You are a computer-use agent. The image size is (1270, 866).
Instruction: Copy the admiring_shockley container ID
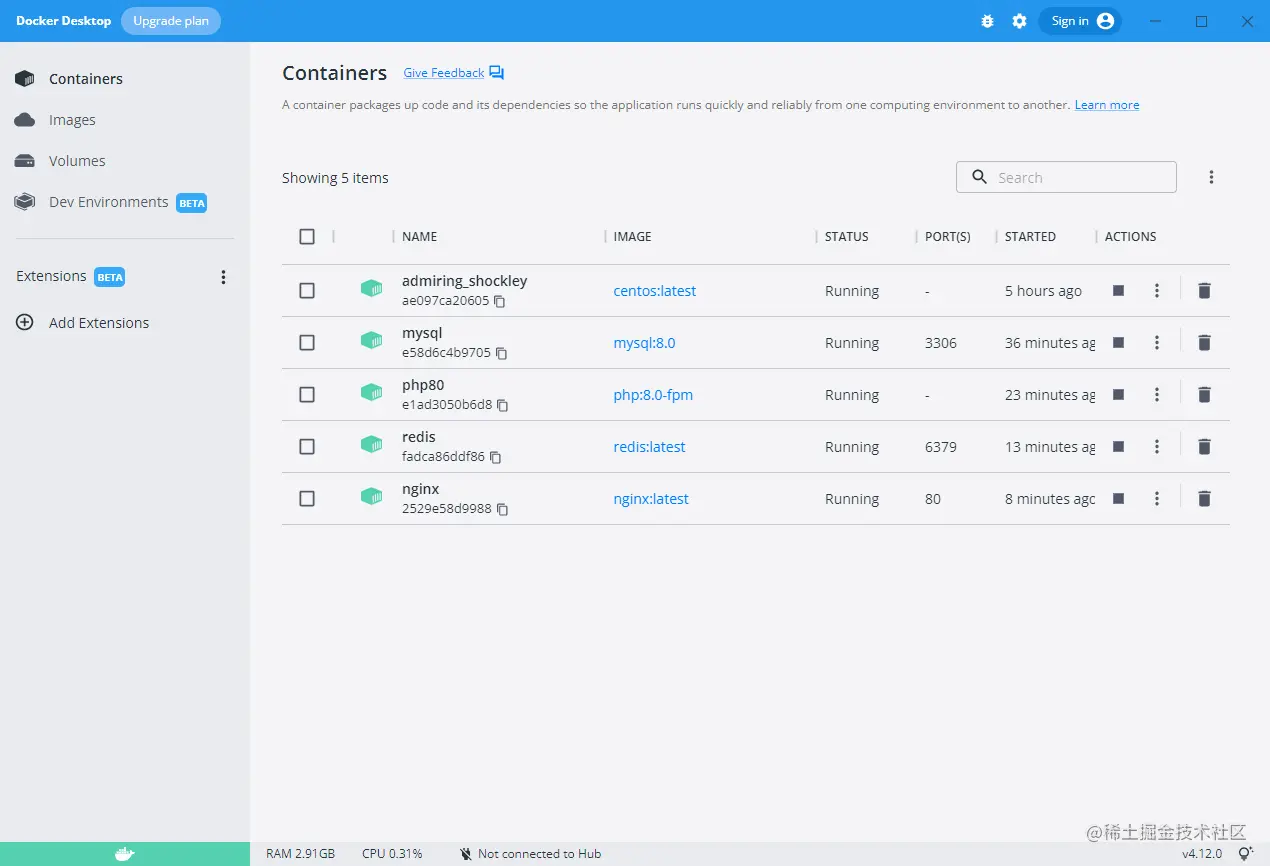pos(500,301)
